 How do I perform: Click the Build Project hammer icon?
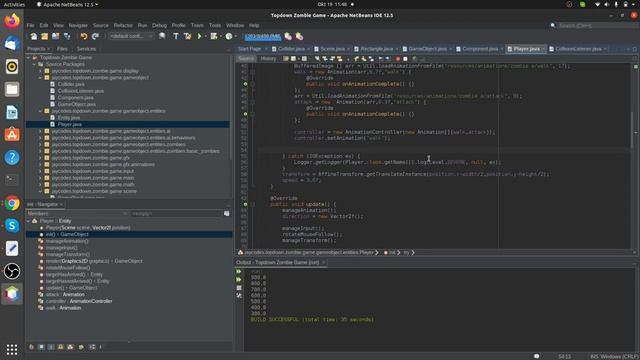(176, 36)
